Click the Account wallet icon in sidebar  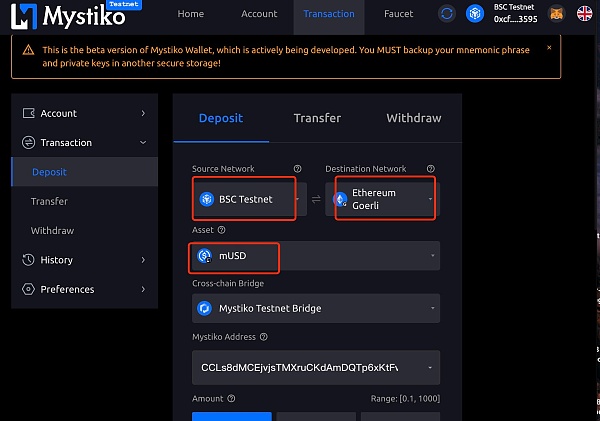click(x=29, y=113)
